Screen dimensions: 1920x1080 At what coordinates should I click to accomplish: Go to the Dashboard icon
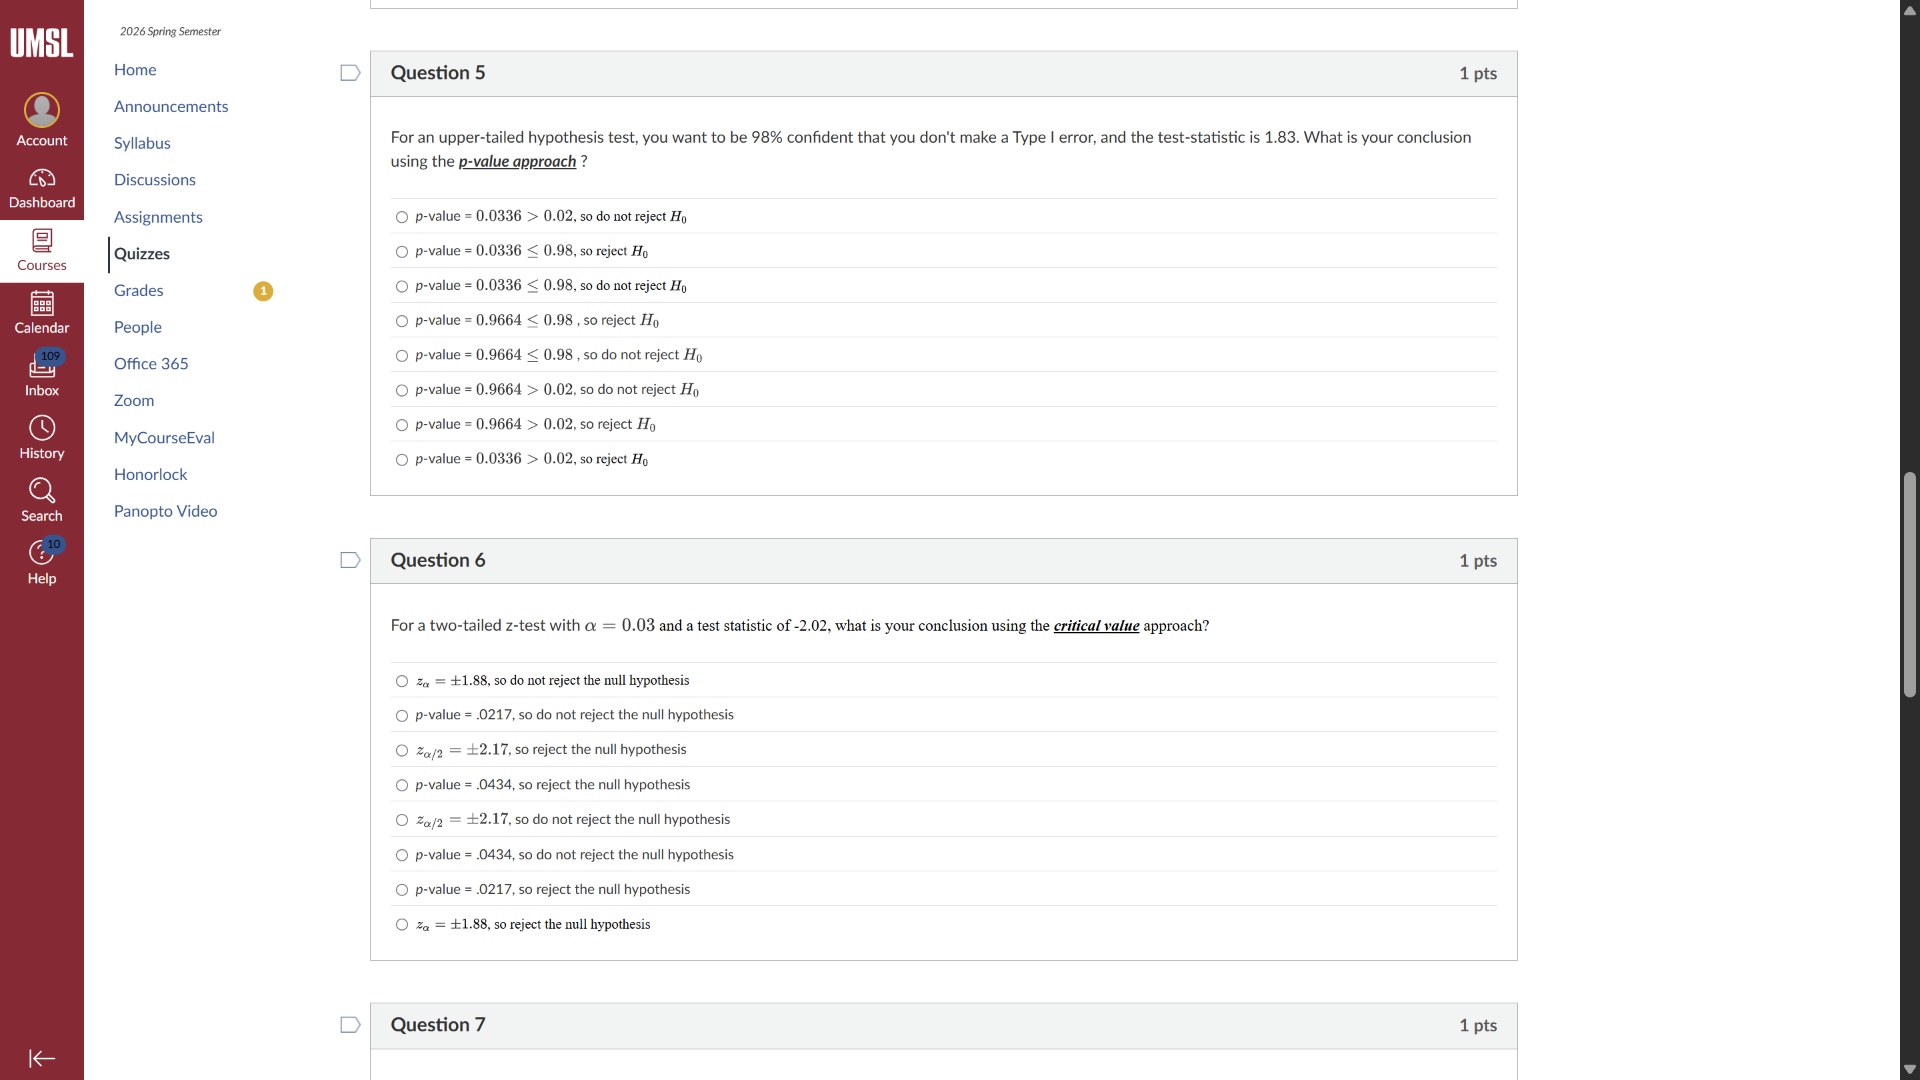pyautogui.click(x=42, y=179)
